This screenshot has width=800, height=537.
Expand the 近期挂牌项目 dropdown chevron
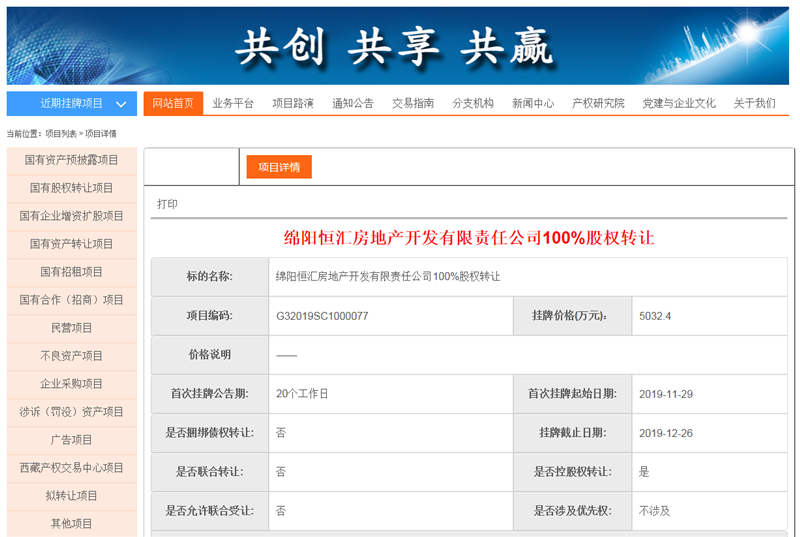click(121, 104)
